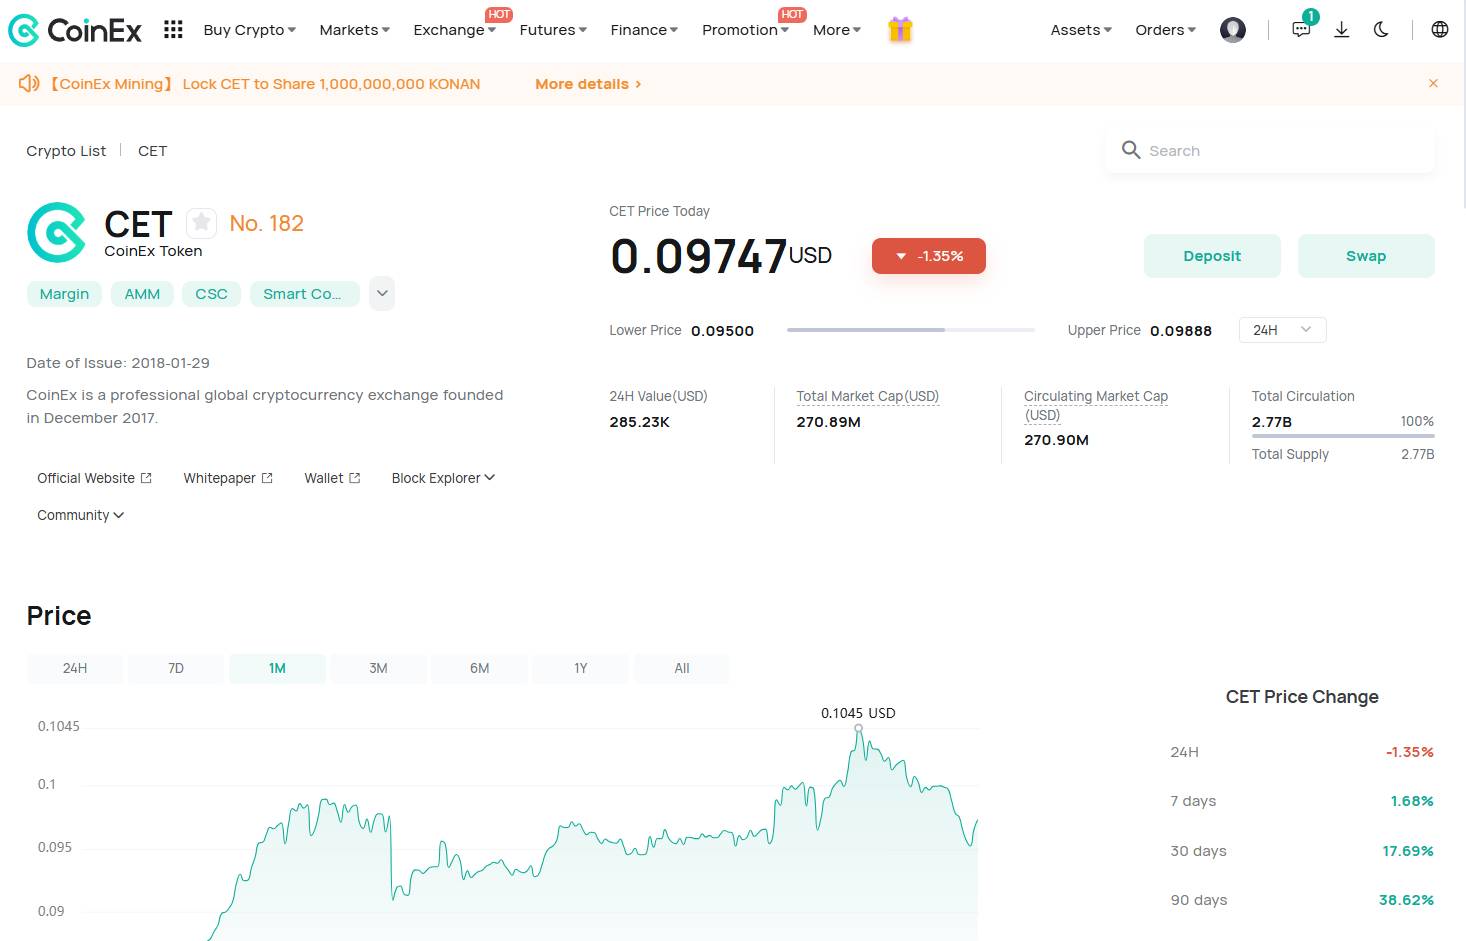Viewport: 1466px width, 941px height.
Task: Click the crypto Search input field
Action: click(1270, 150)
